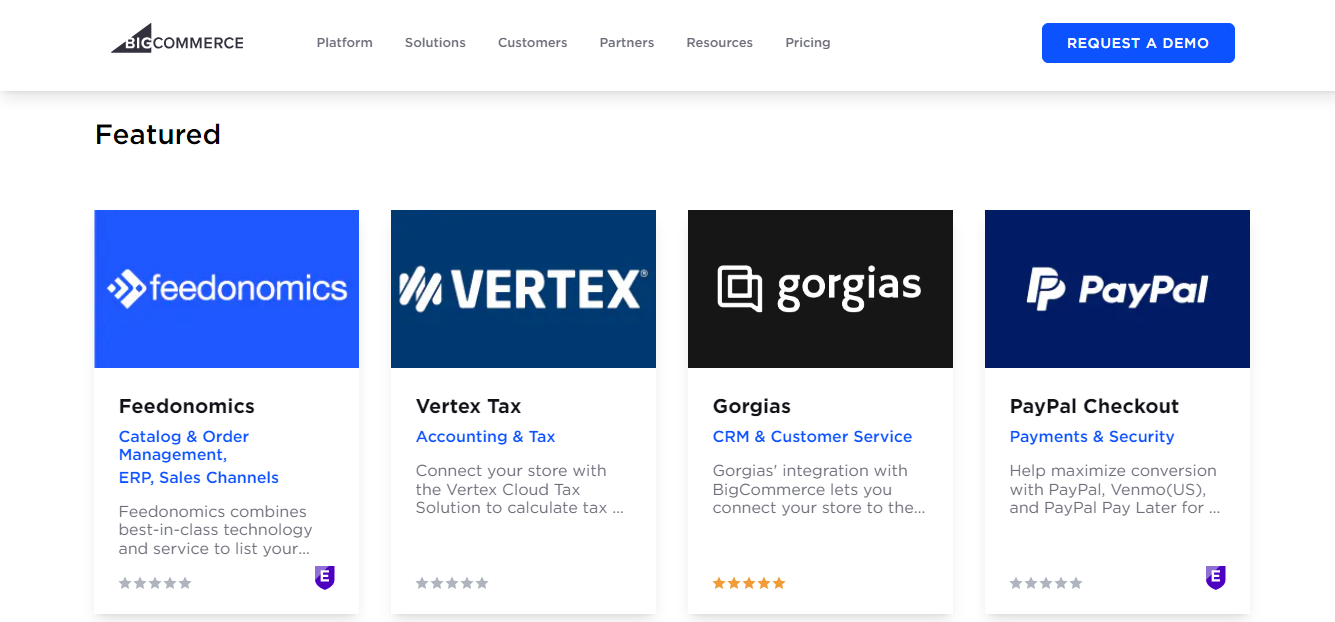Click the Accounting & Tax category link
This screenshot has width=1335, height=622.
(485, 436)
